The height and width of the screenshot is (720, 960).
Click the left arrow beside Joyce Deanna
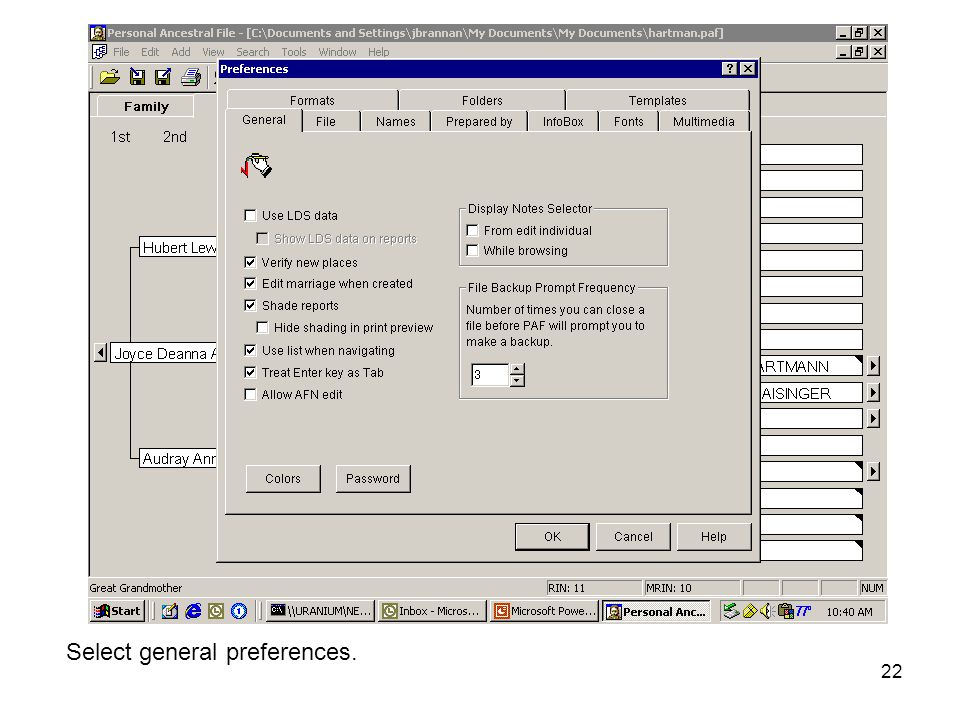tap(101, 353)
